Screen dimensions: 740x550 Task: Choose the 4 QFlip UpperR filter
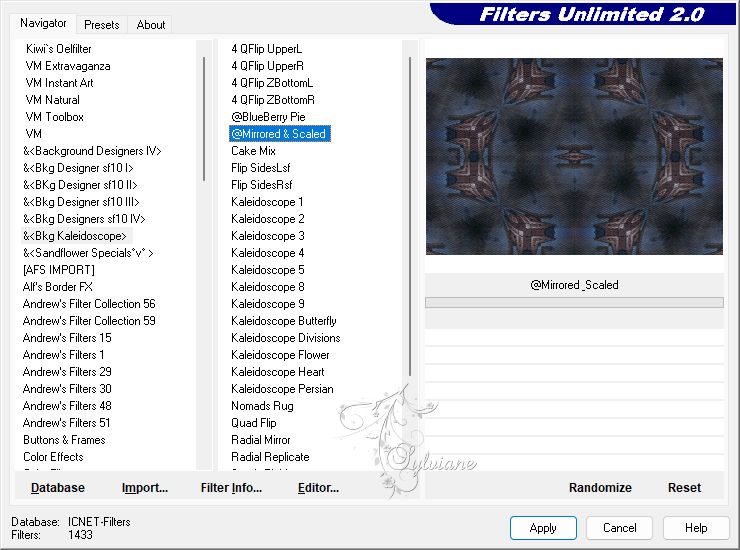click(268, 66)
